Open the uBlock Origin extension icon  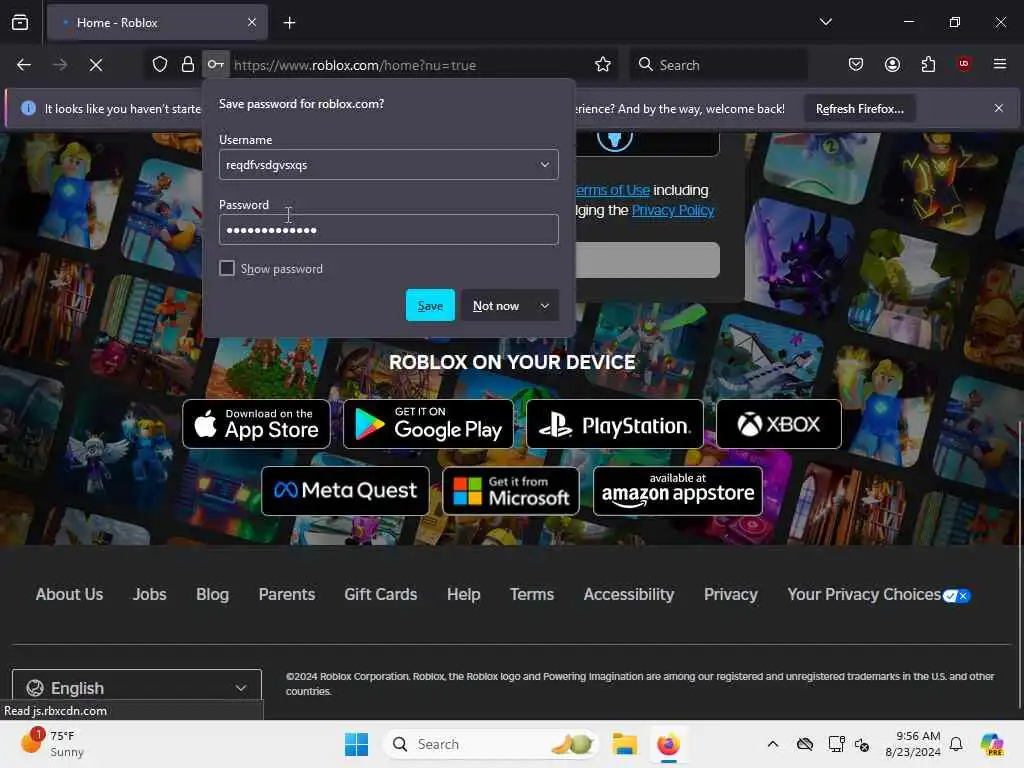tap(964, 64)
